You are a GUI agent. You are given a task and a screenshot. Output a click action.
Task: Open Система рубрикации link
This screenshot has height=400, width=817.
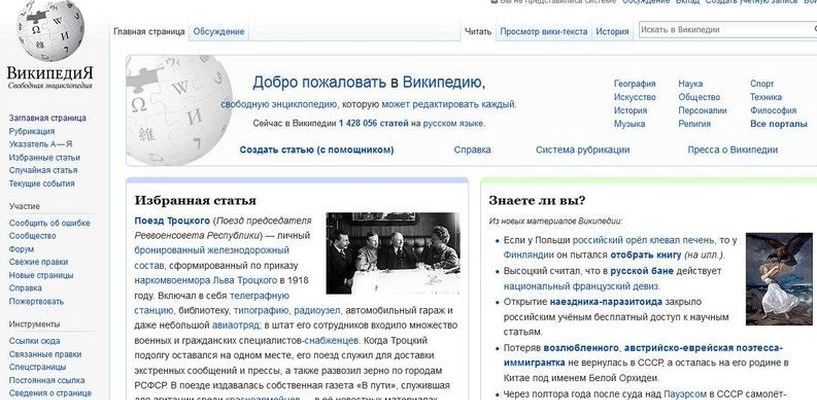point(583,150)
